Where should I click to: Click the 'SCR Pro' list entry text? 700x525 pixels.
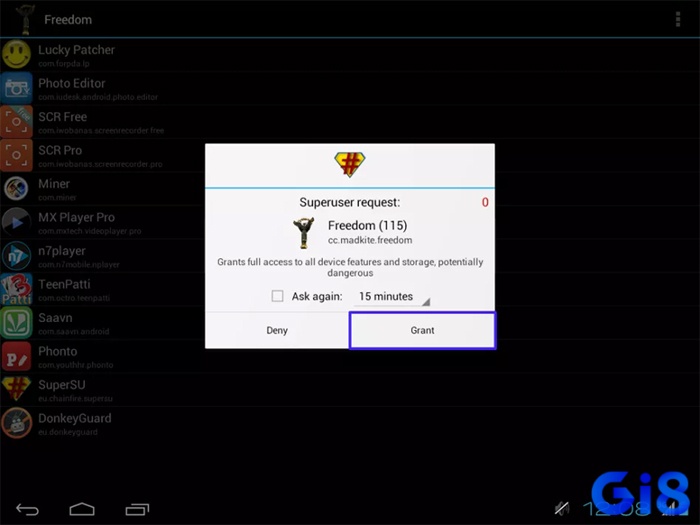pyautogui.click(x=60, y=150)
